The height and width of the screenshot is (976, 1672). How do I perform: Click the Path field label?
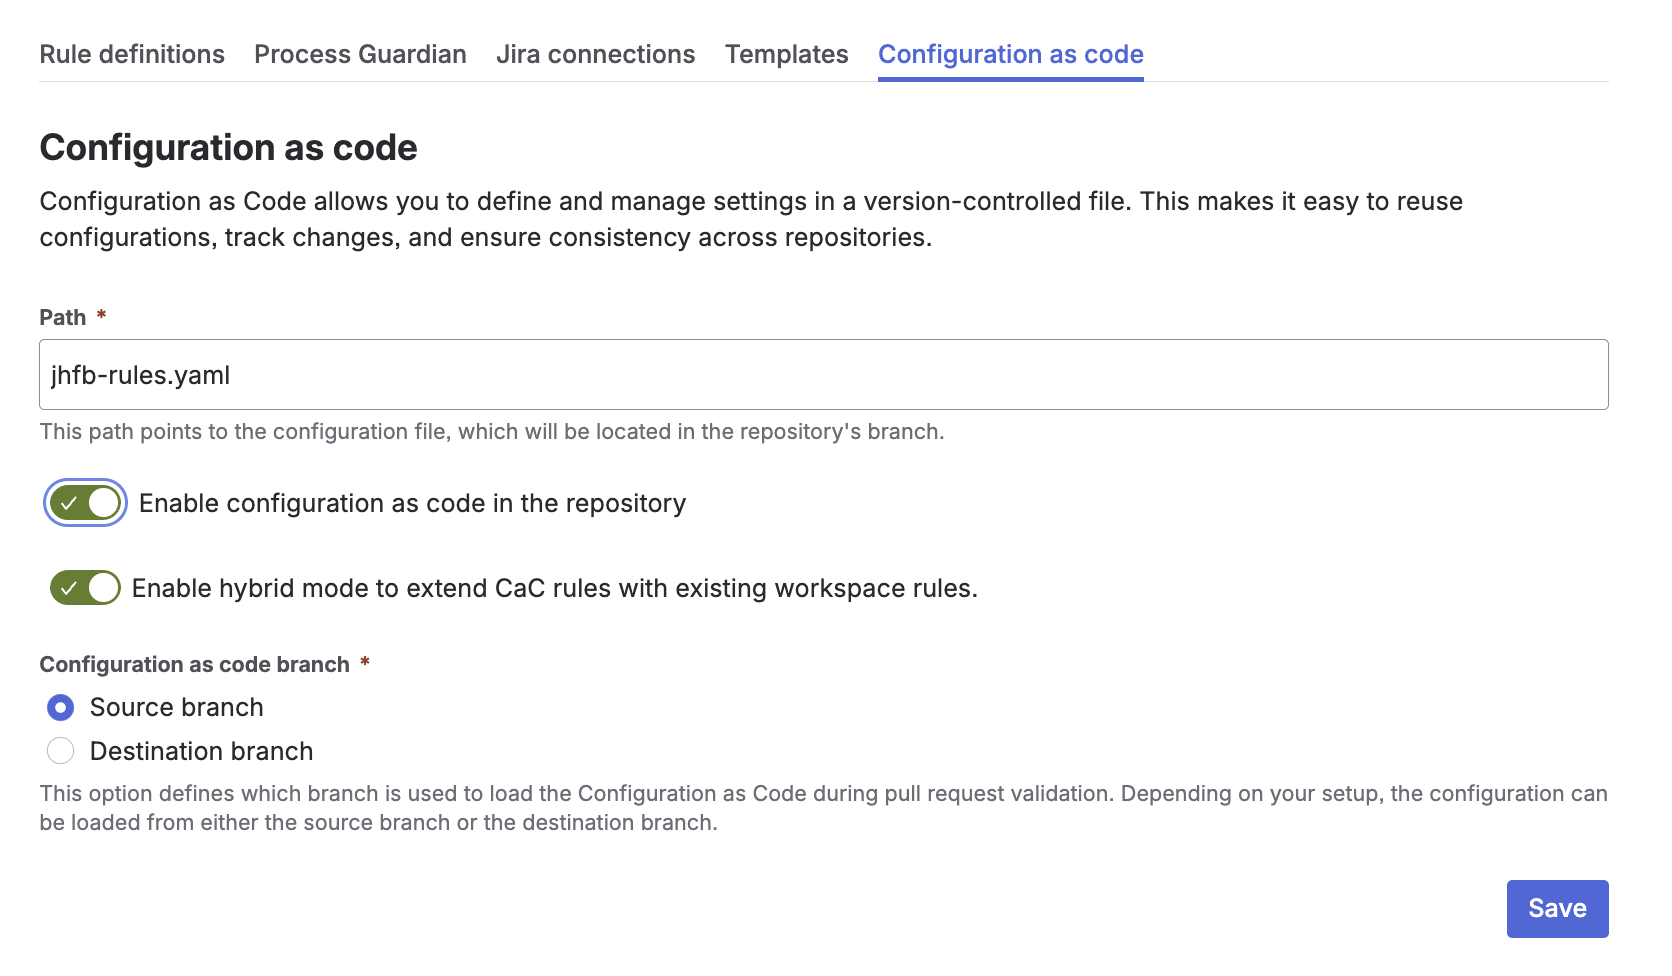click(x=63, y=318)
